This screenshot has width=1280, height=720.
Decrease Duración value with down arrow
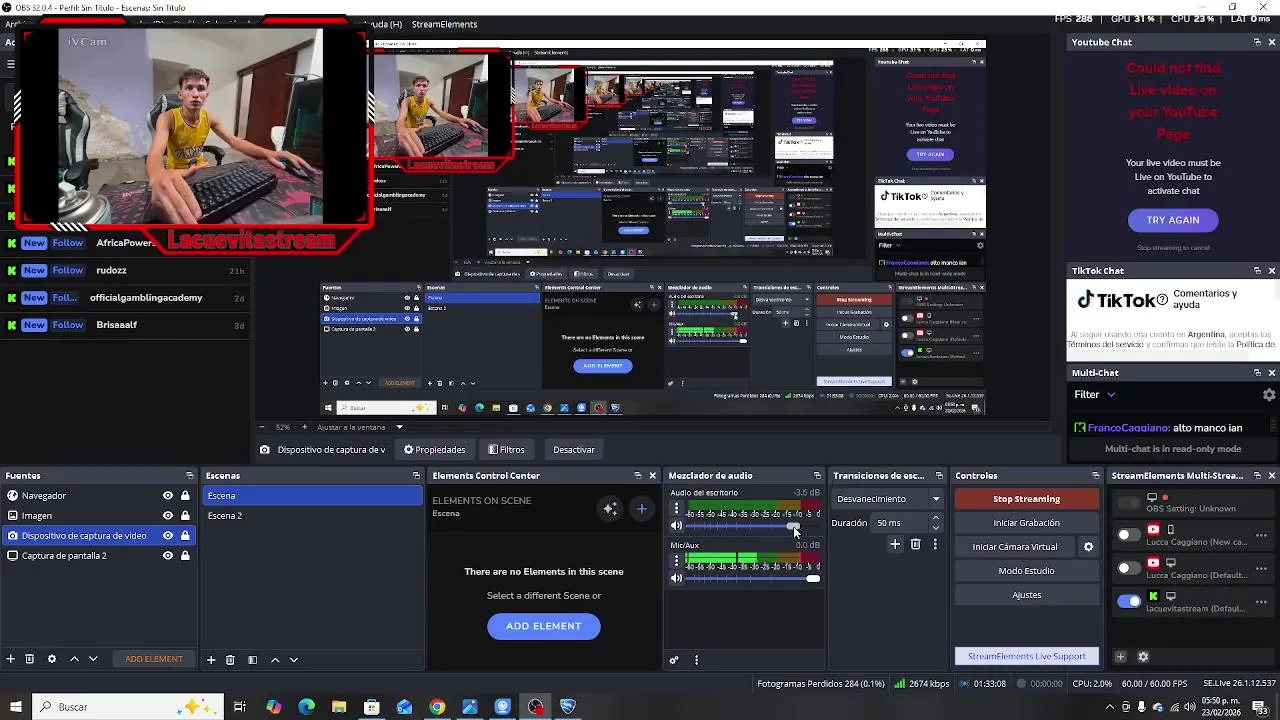tap(935, 528)
